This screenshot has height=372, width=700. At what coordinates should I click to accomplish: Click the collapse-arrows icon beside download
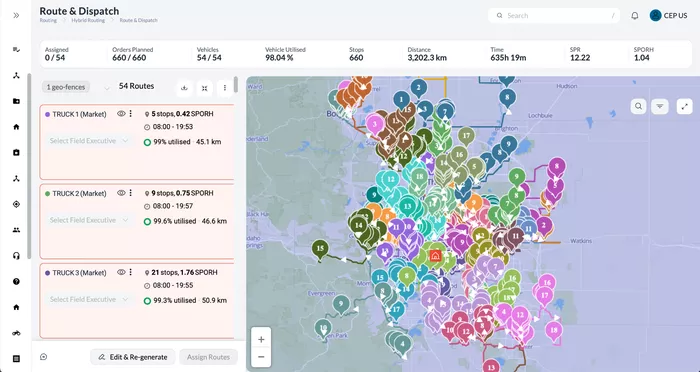pos(204,88)
